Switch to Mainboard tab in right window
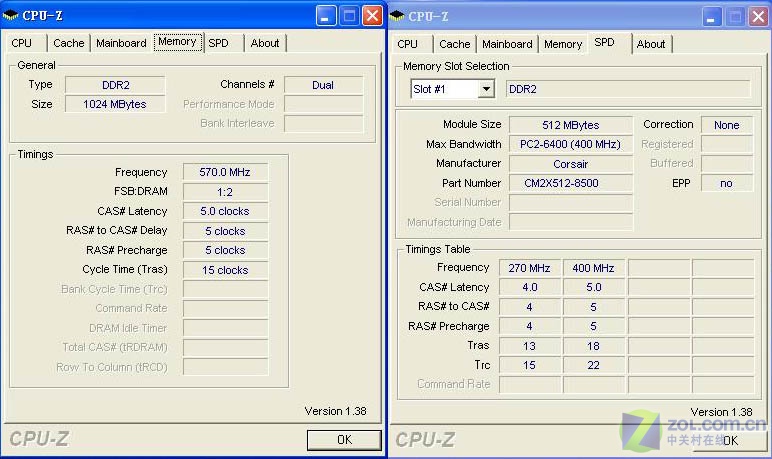The width and height of the screenshot is (772, 459). tap(507, 44)
